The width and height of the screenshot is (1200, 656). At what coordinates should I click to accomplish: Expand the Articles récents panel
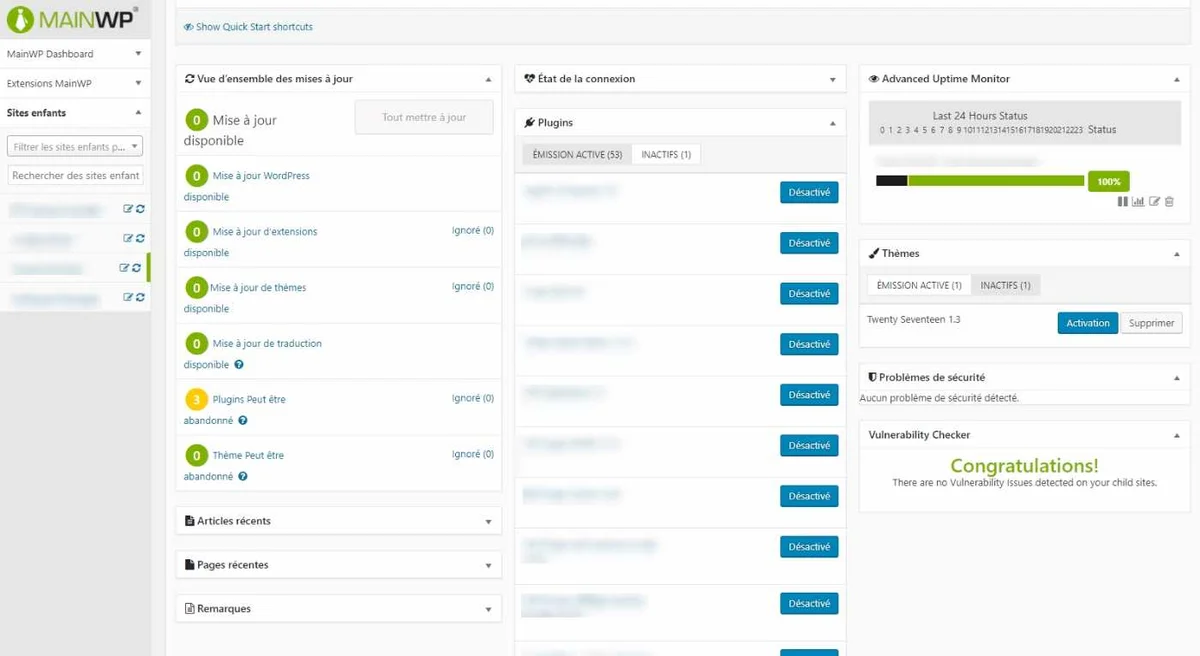488,521
